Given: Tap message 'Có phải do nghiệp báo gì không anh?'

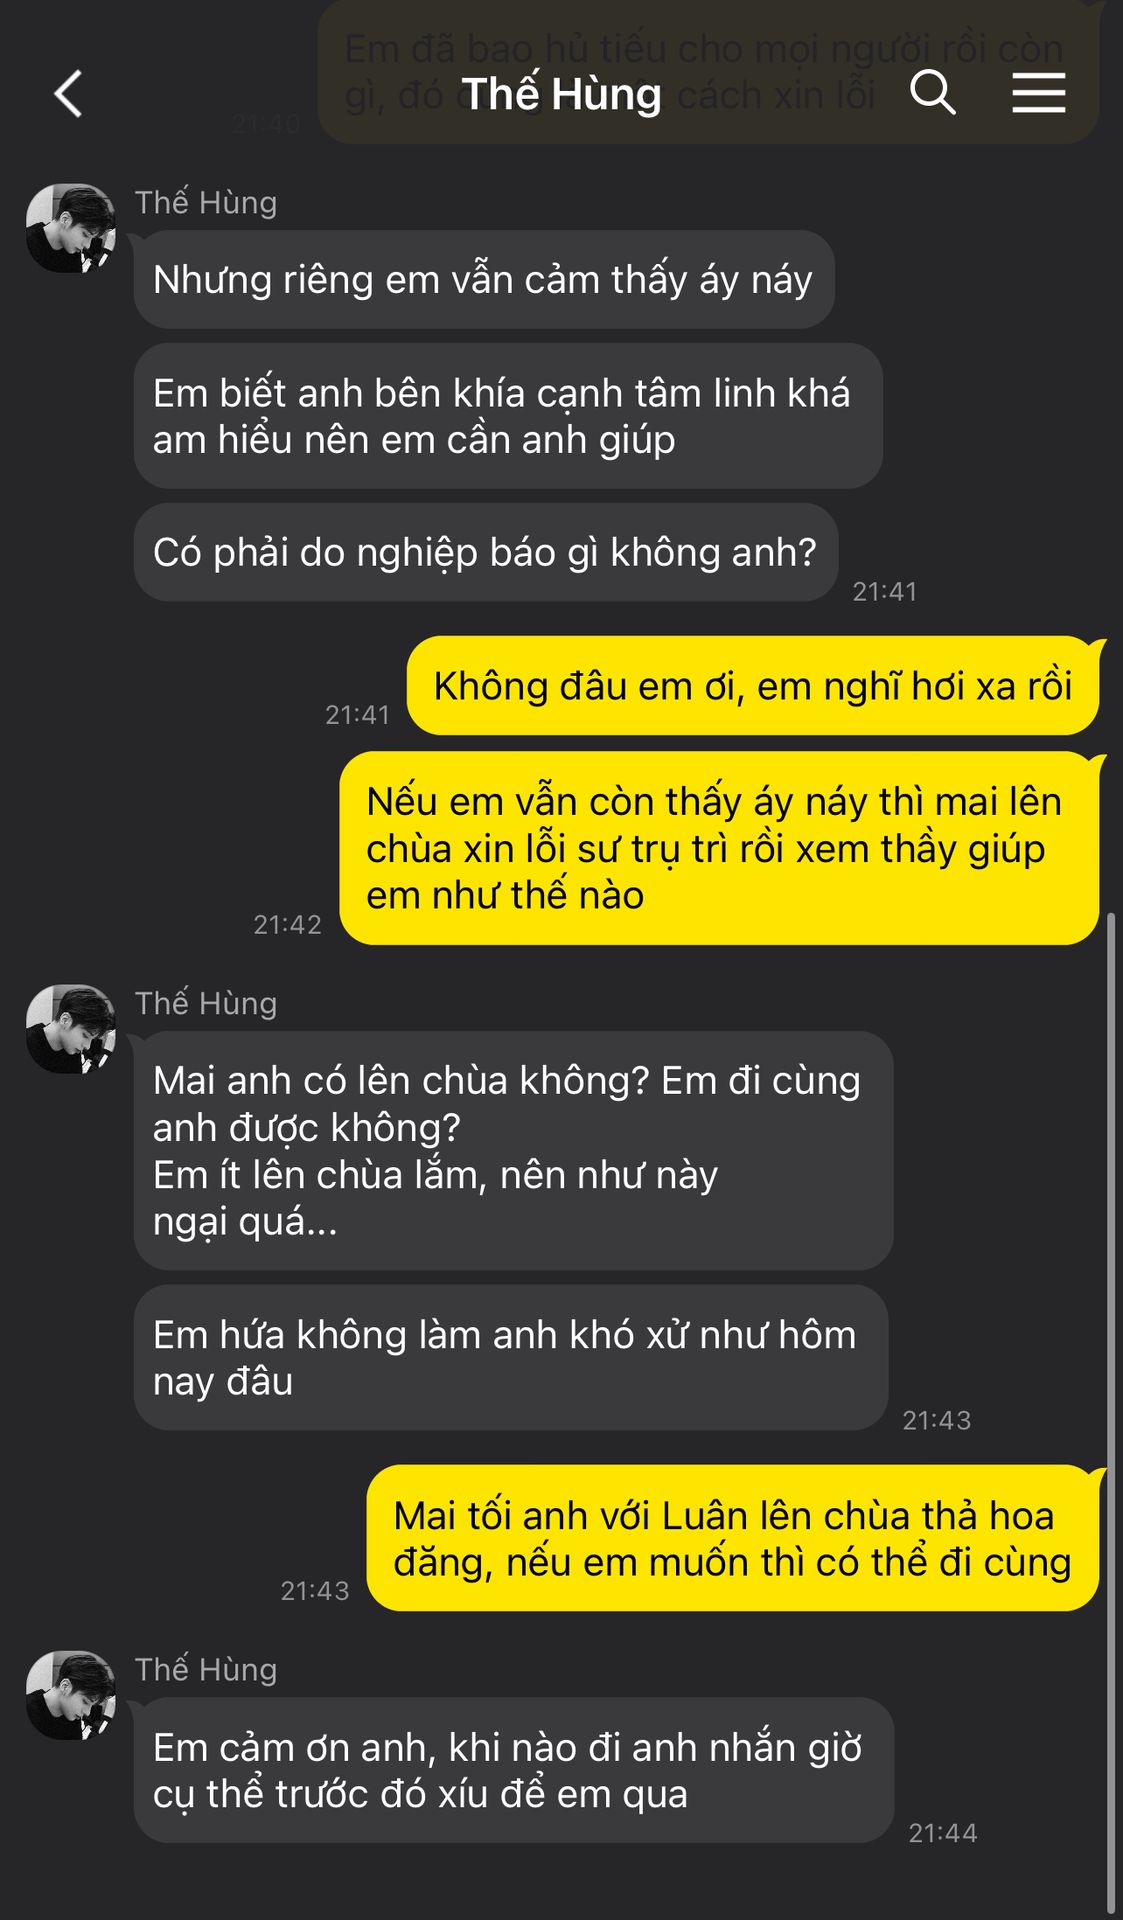Looking at the screenshot, I should click(486, 552).
